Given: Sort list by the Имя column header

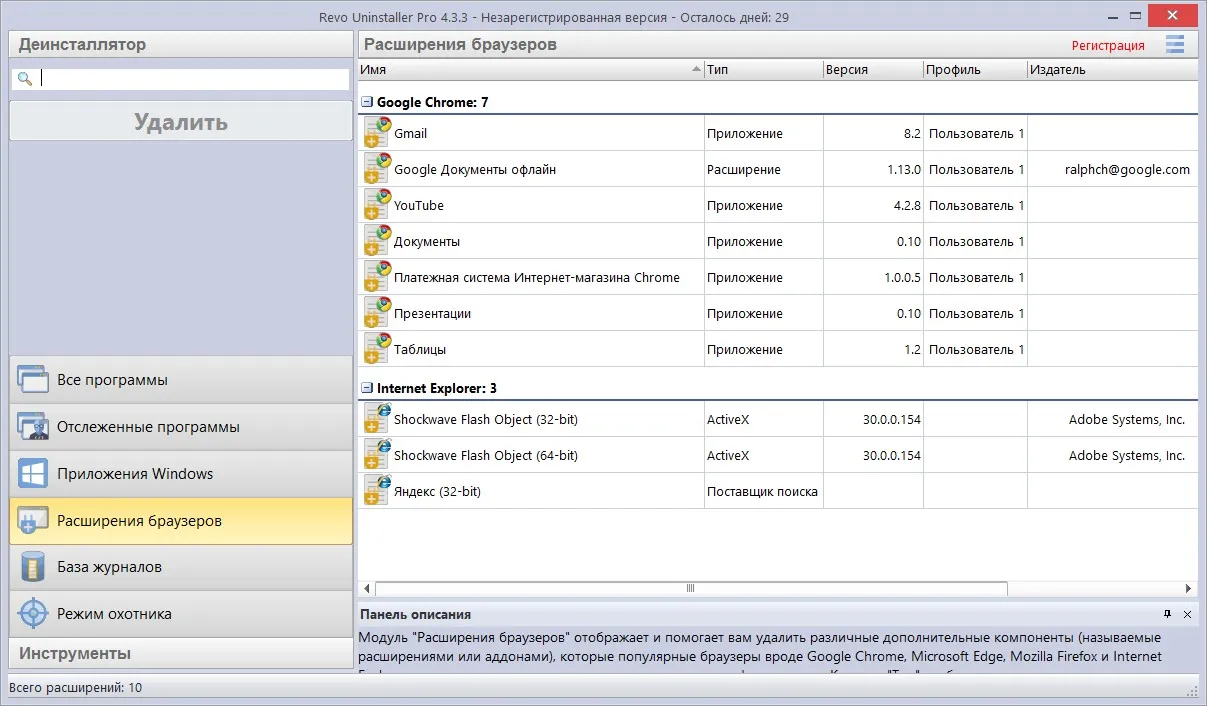Looking at the screenshot, I should point(531,70).
